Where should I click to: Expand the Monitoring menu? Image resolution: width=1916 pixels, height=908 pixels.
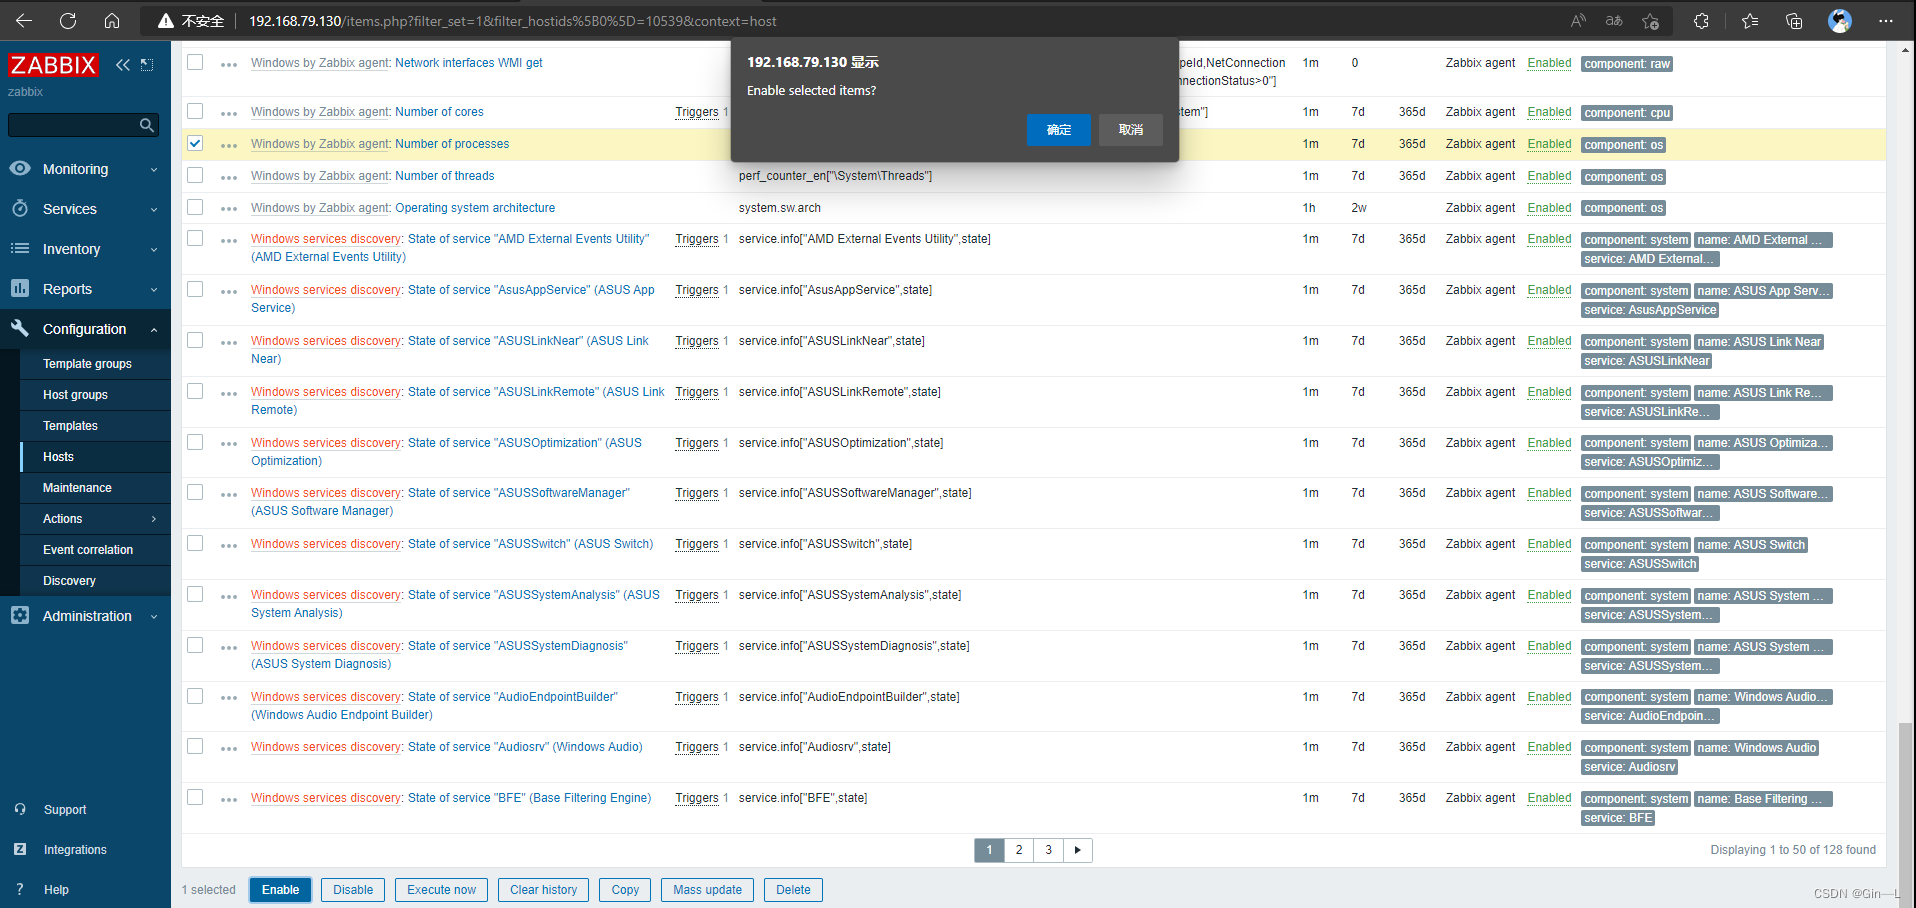click(85, 169)
